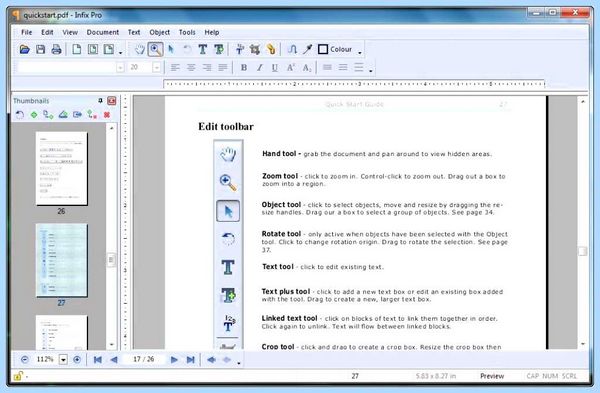This screenshot has width=600, height=393.
Task: Print the document using the printer icon
Action: tap(56, 49)
